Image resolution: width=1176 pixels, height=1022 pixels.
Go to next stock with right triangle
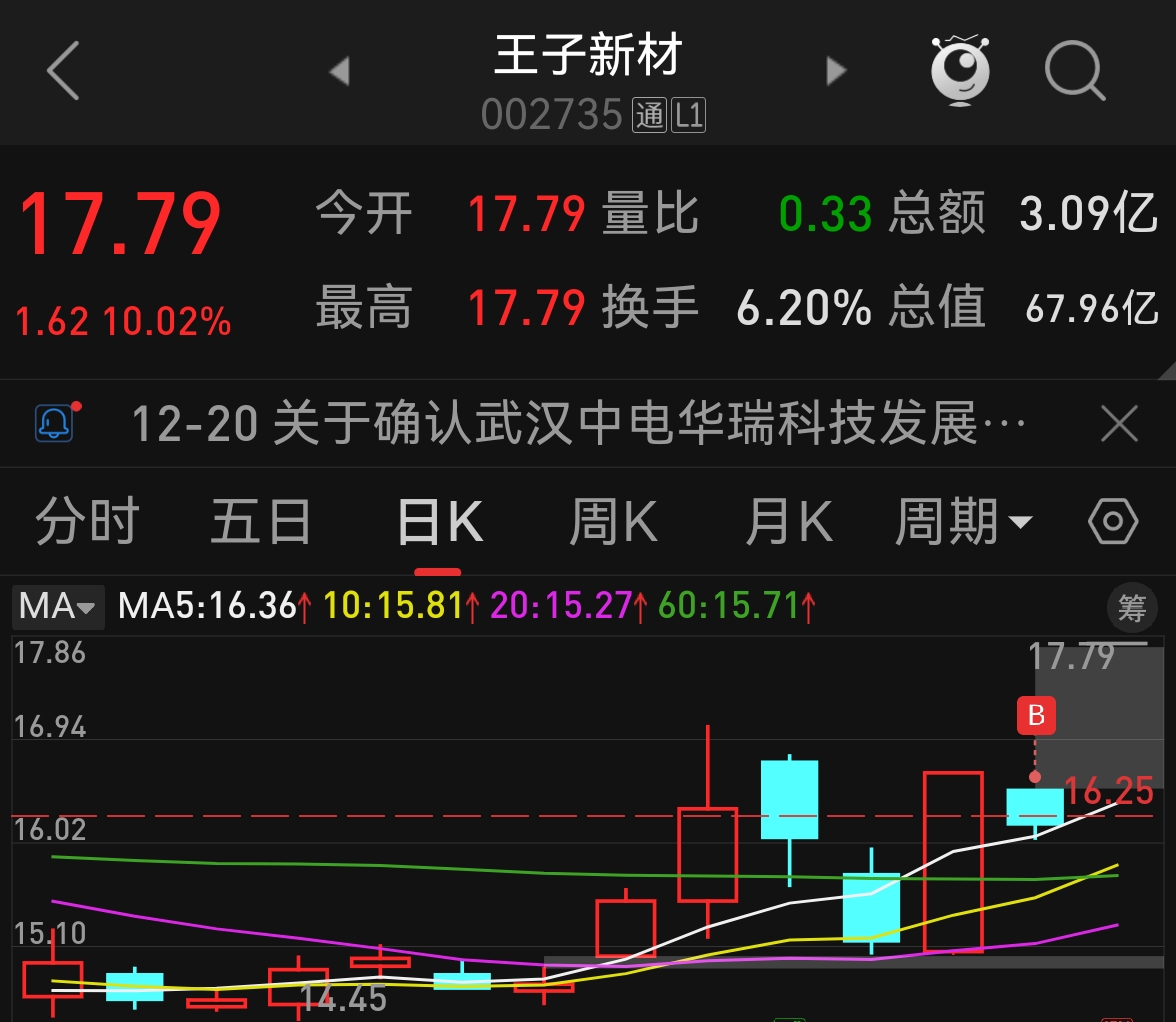(836, 71)
